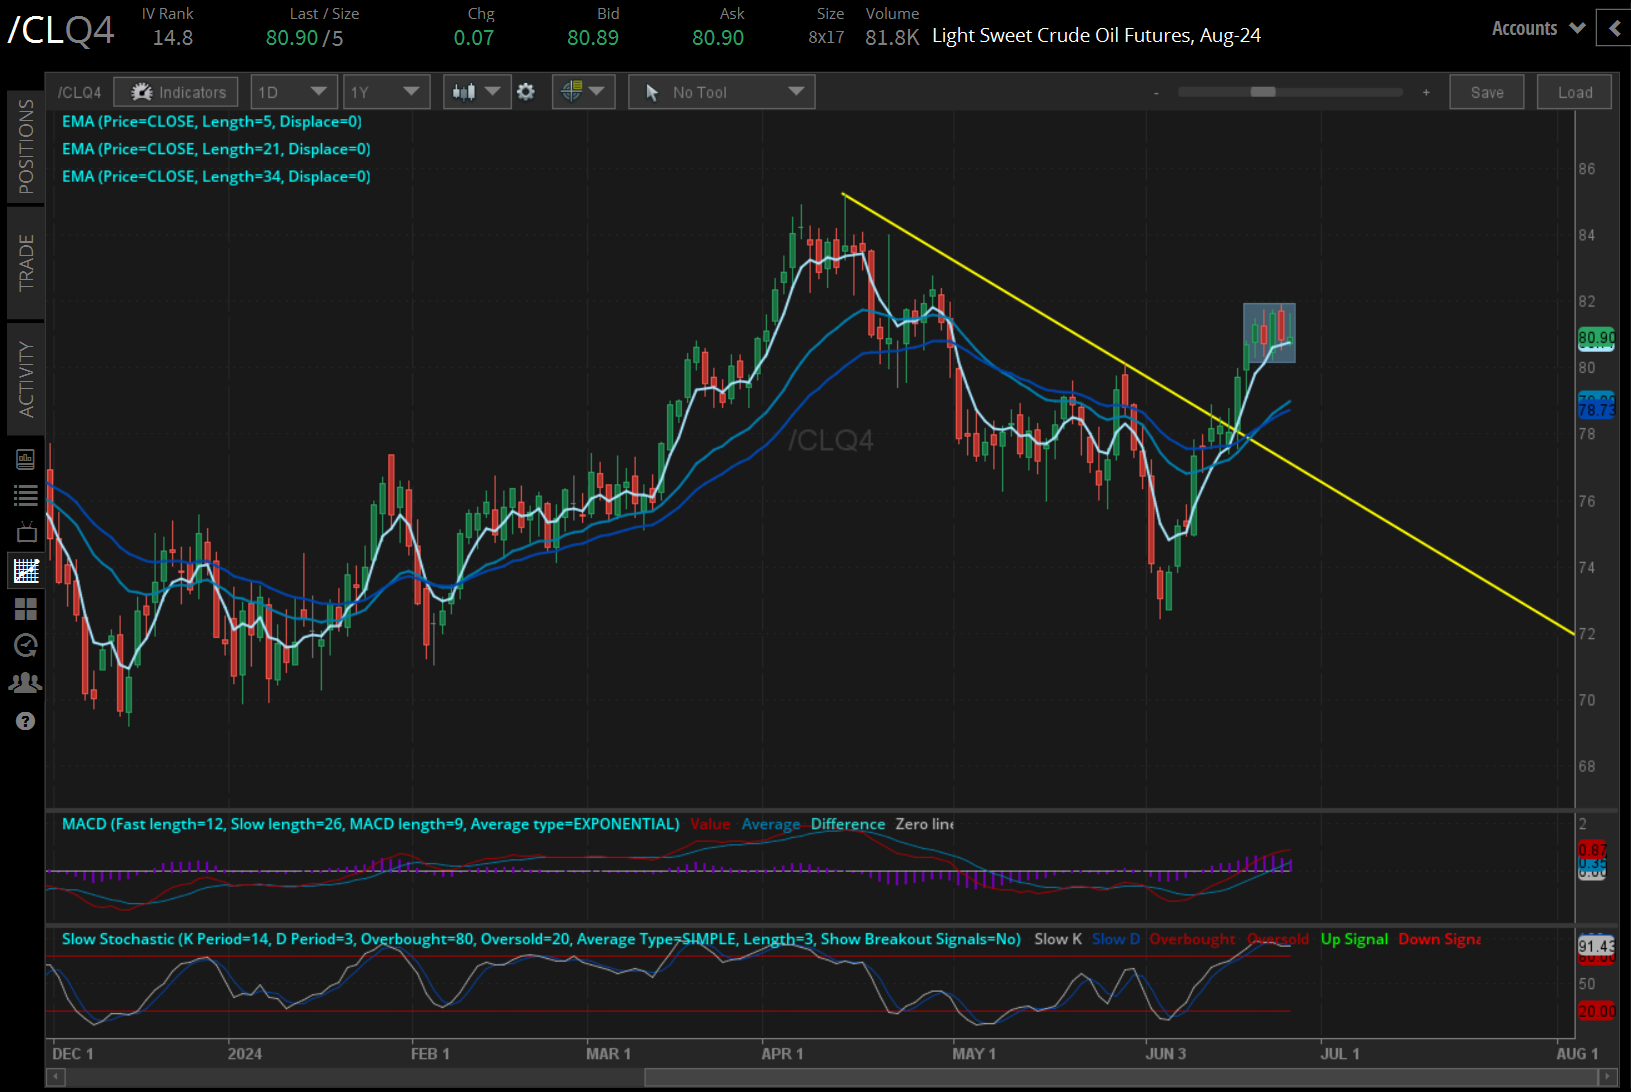
Task: Click the Indicators button
Action: point(177,92)
